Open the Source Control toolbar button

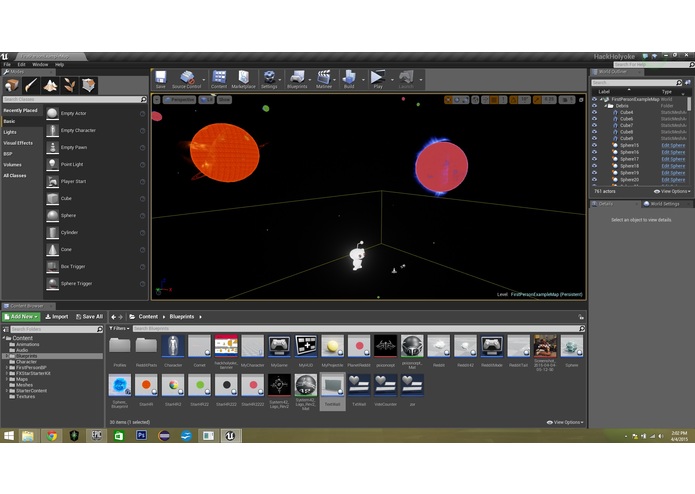point(187,78)
